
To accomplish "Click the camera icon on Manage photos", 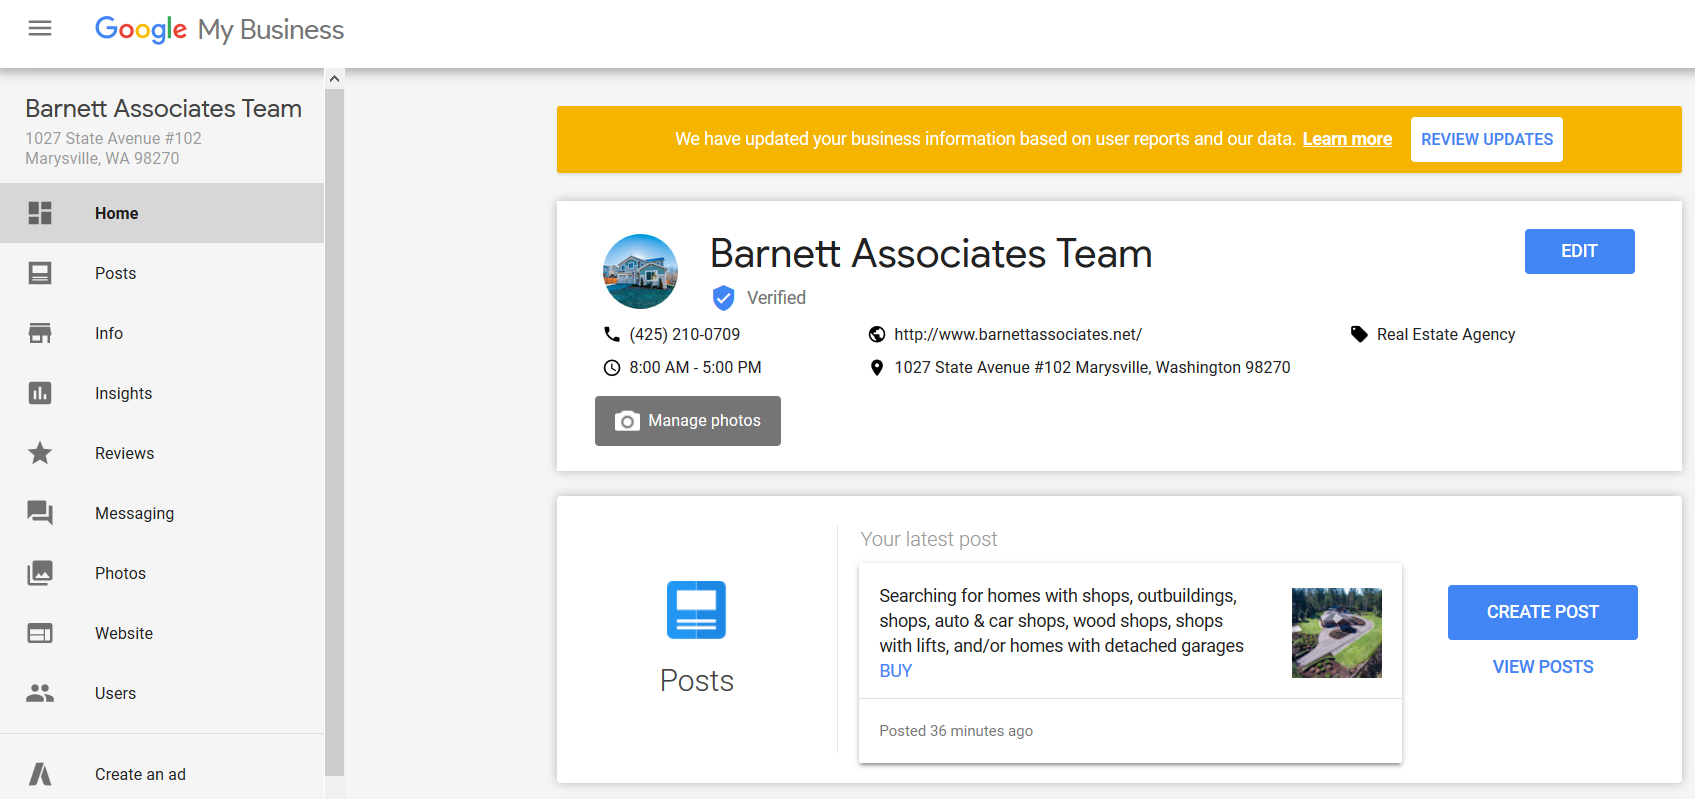I will [x=627, y=421].
